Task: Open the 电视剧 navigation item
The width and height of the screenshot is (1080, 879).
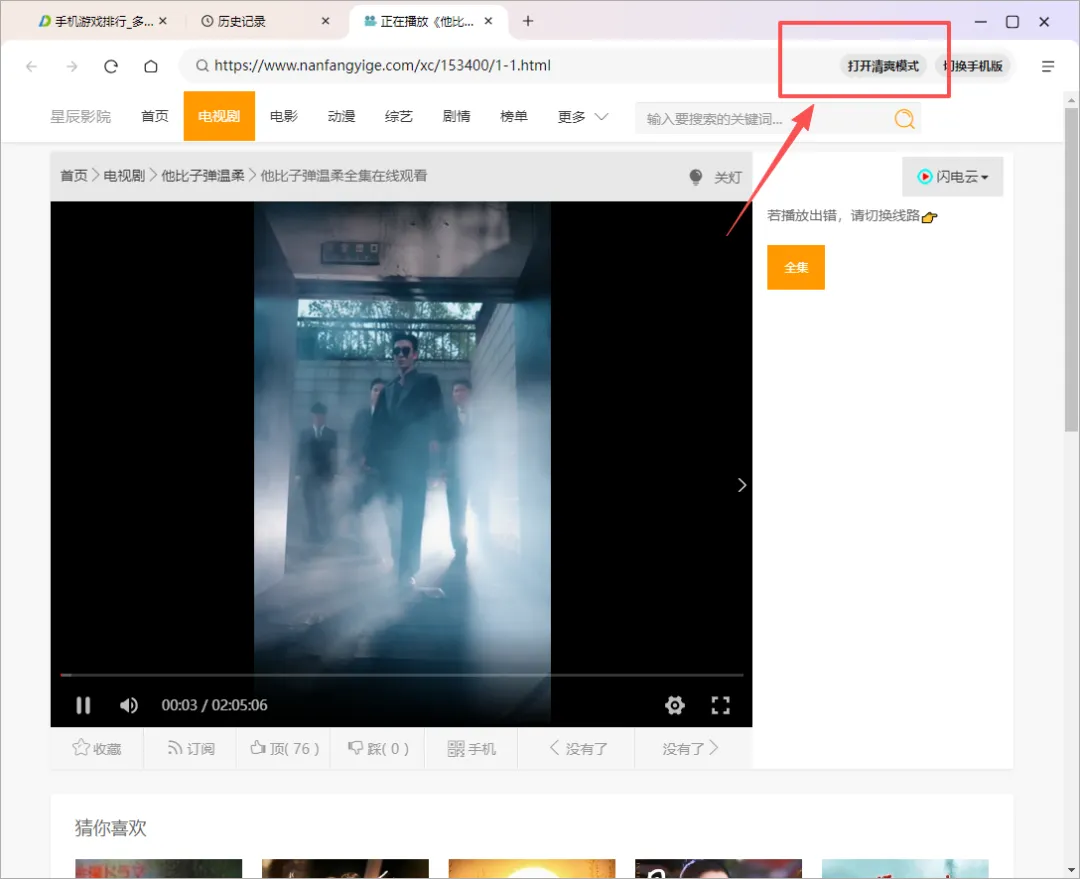Action: click(x=219, y=116)
